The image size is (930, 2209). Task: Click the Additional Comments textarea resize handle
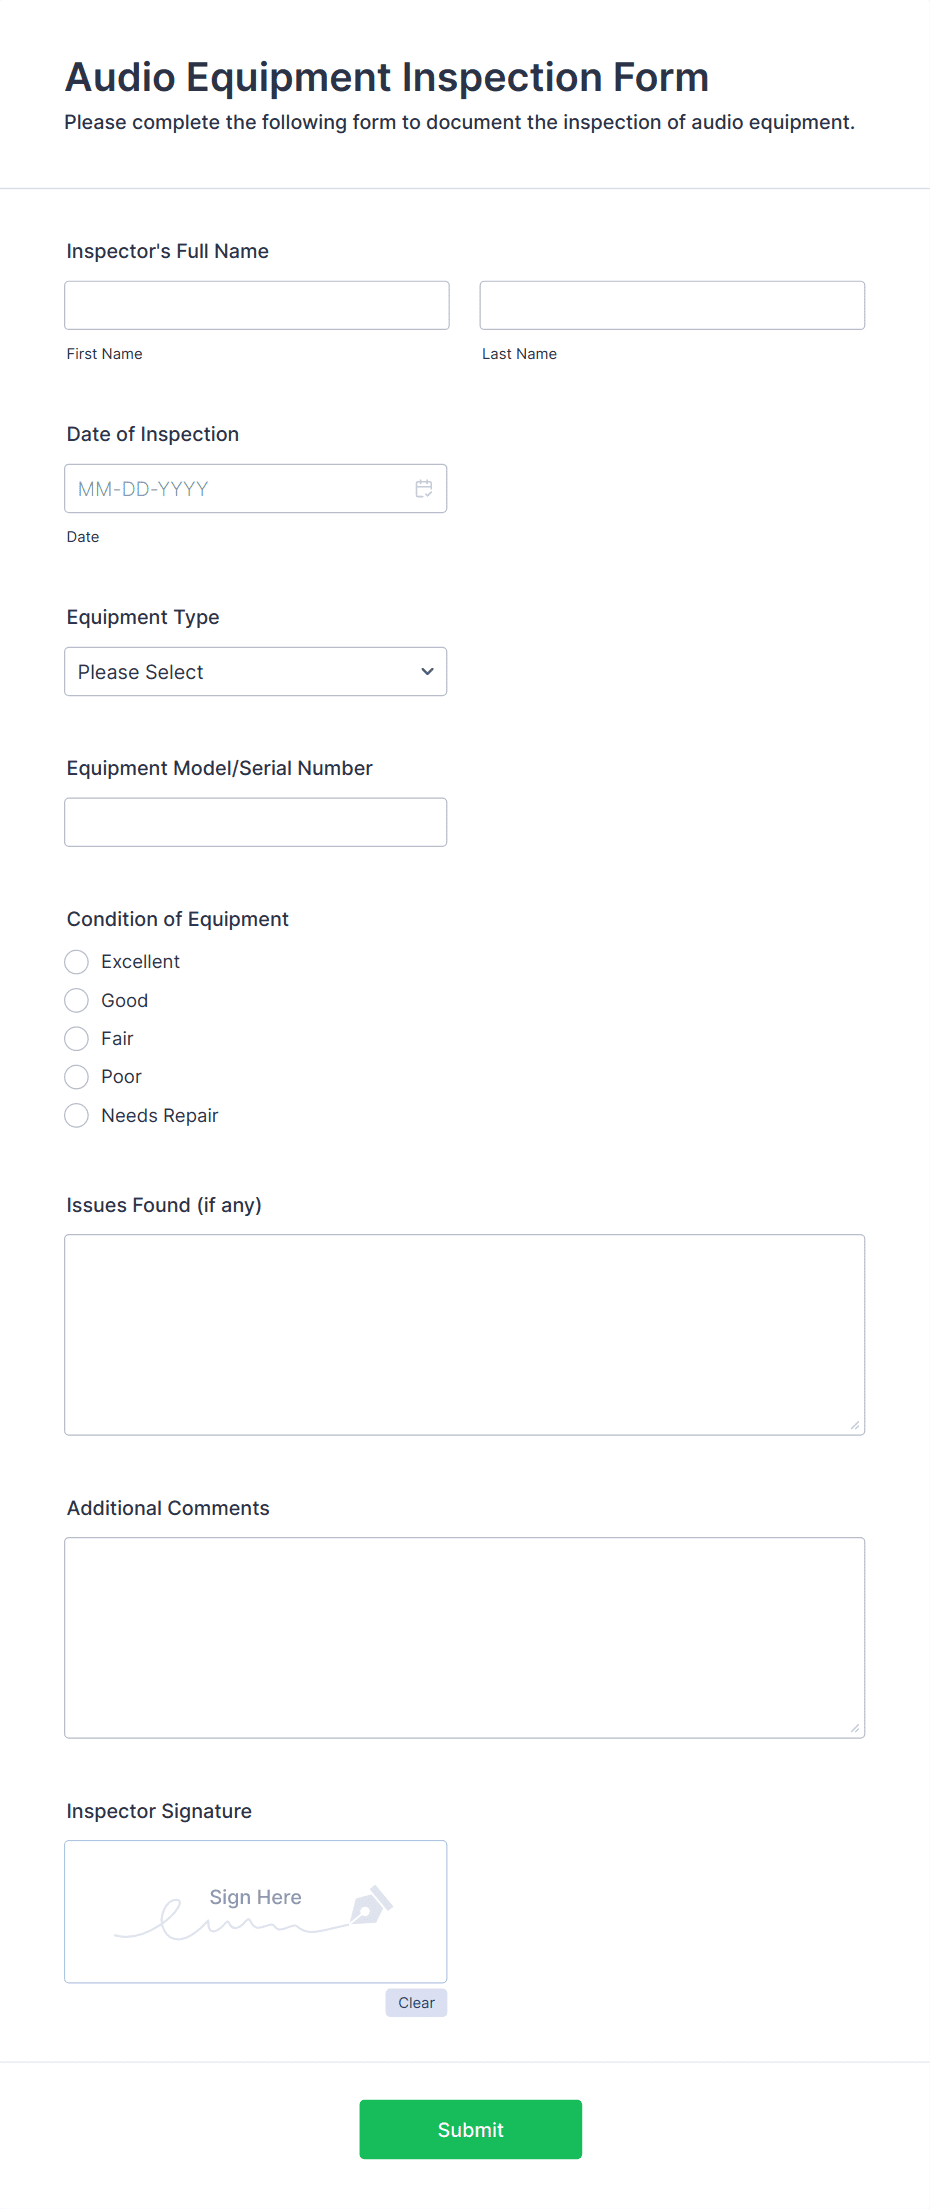(x=855, y=1728)
